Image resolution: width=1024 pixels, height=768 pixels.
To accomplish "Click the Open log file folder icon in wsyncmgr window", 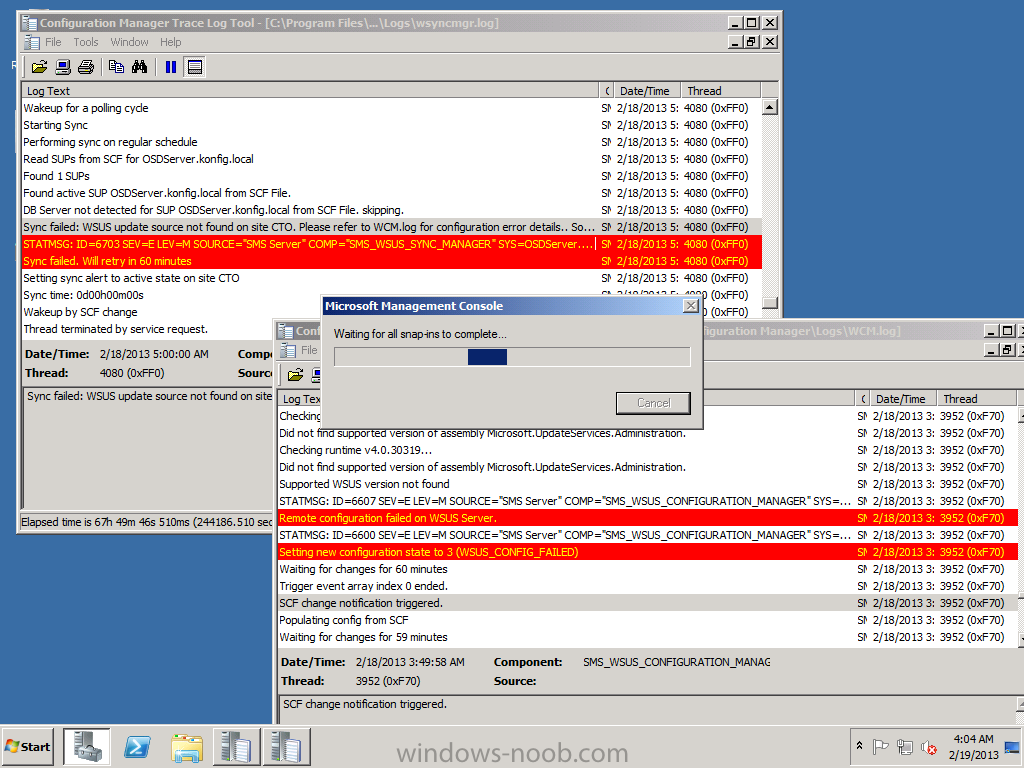I will point(39,67).
